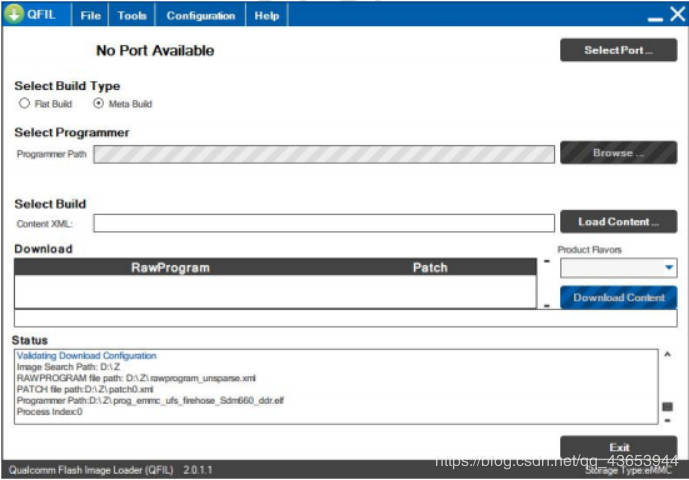The image size is (689, 480).
Task: Click the download progress bar
Action: [x=345, y=318]
